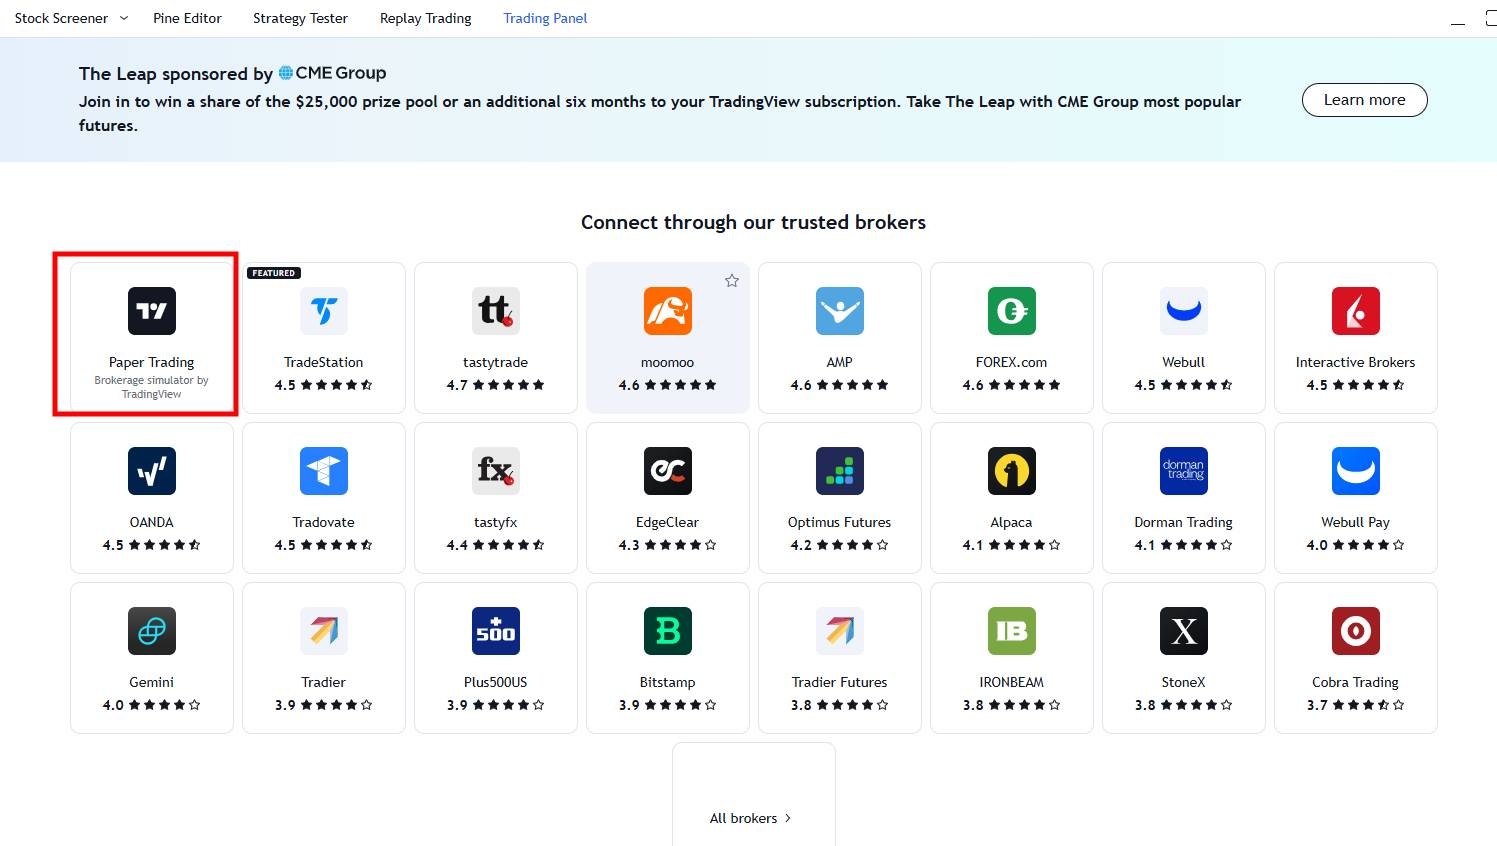Select the Trading Panel tab
This screenshot has height=846, width=1497.
[545, 18]
